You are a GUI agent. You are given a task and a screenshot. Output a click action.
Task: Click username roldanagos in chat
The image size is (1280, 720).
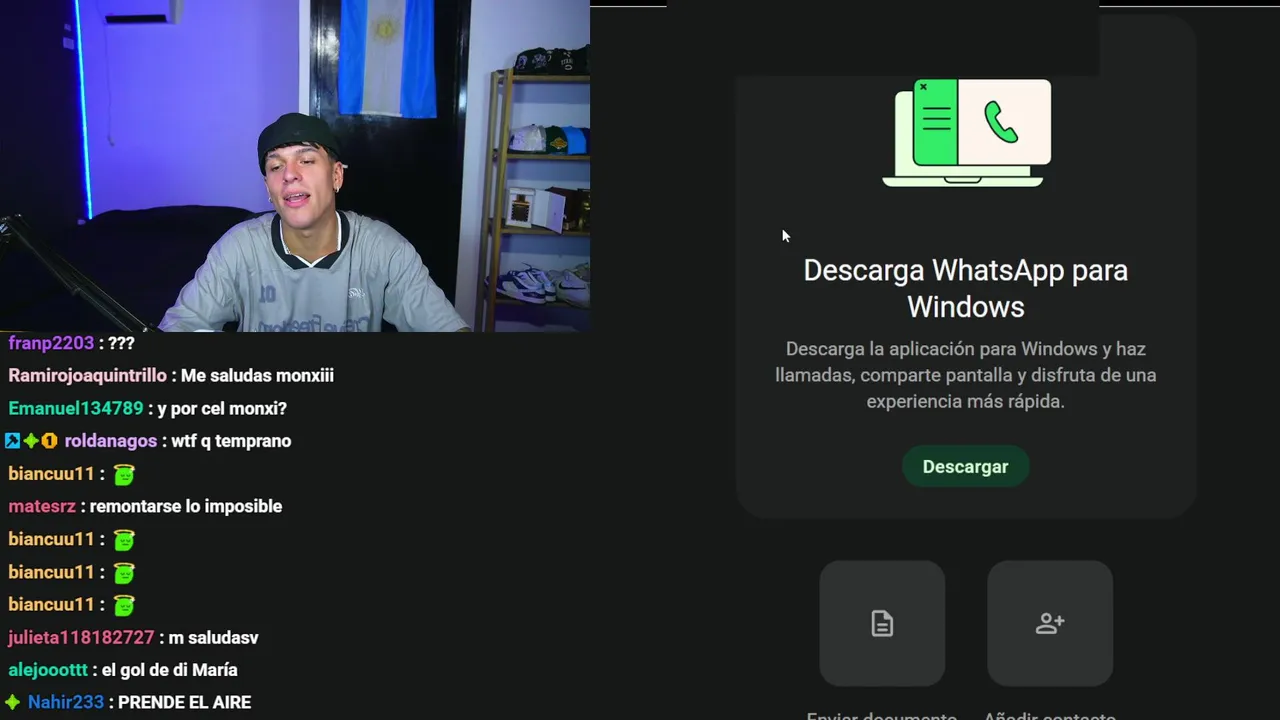111,441
